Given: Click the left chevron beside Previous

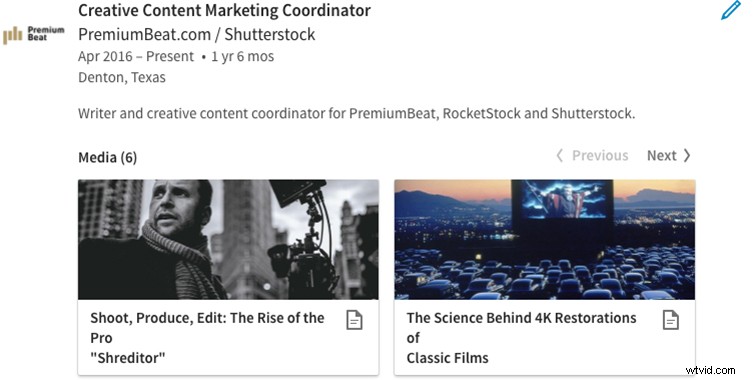Looking at the screenshot, I should [x=560, y=156].
